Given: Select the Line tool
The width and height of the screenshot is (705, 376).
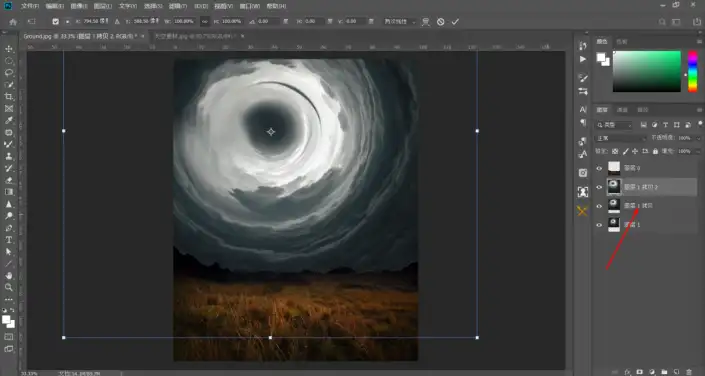Looking at the screenshot, I should coord(9,264).
